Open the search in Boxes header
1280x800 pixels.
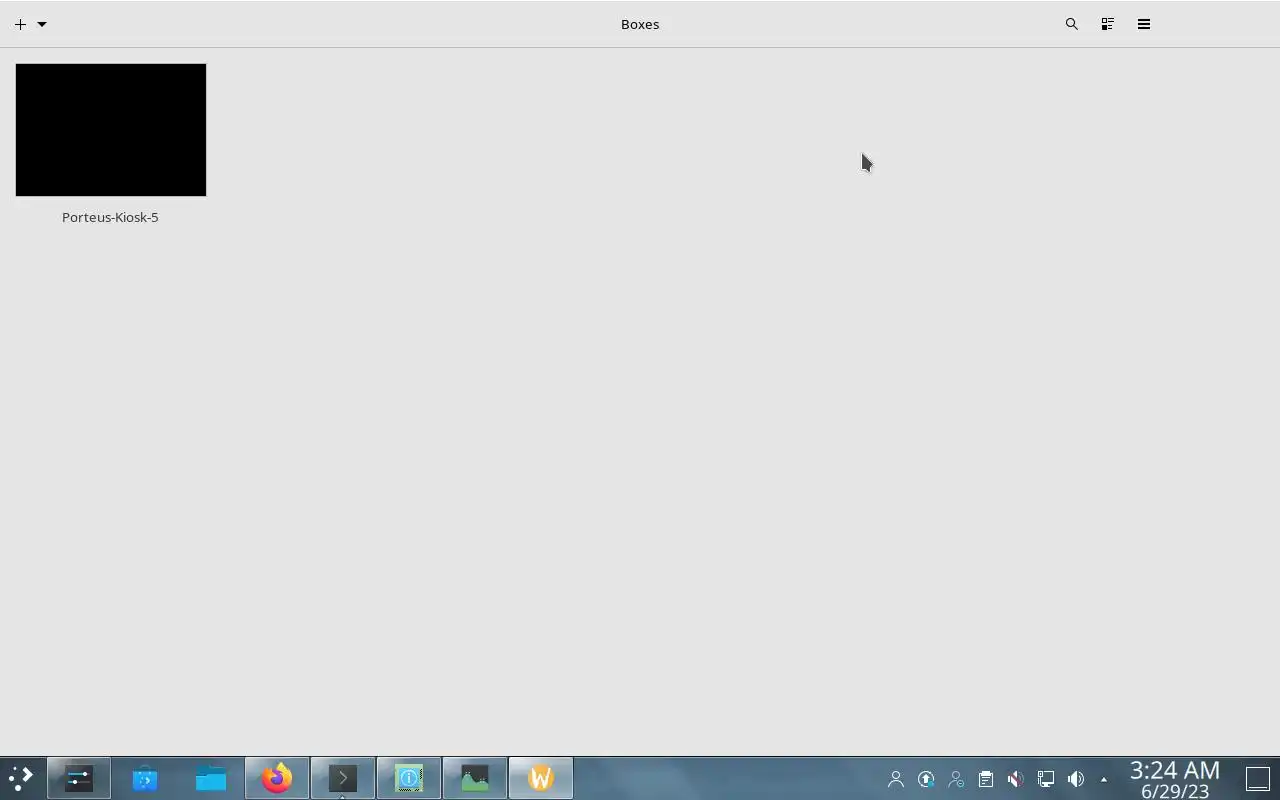pos(1072,24)
